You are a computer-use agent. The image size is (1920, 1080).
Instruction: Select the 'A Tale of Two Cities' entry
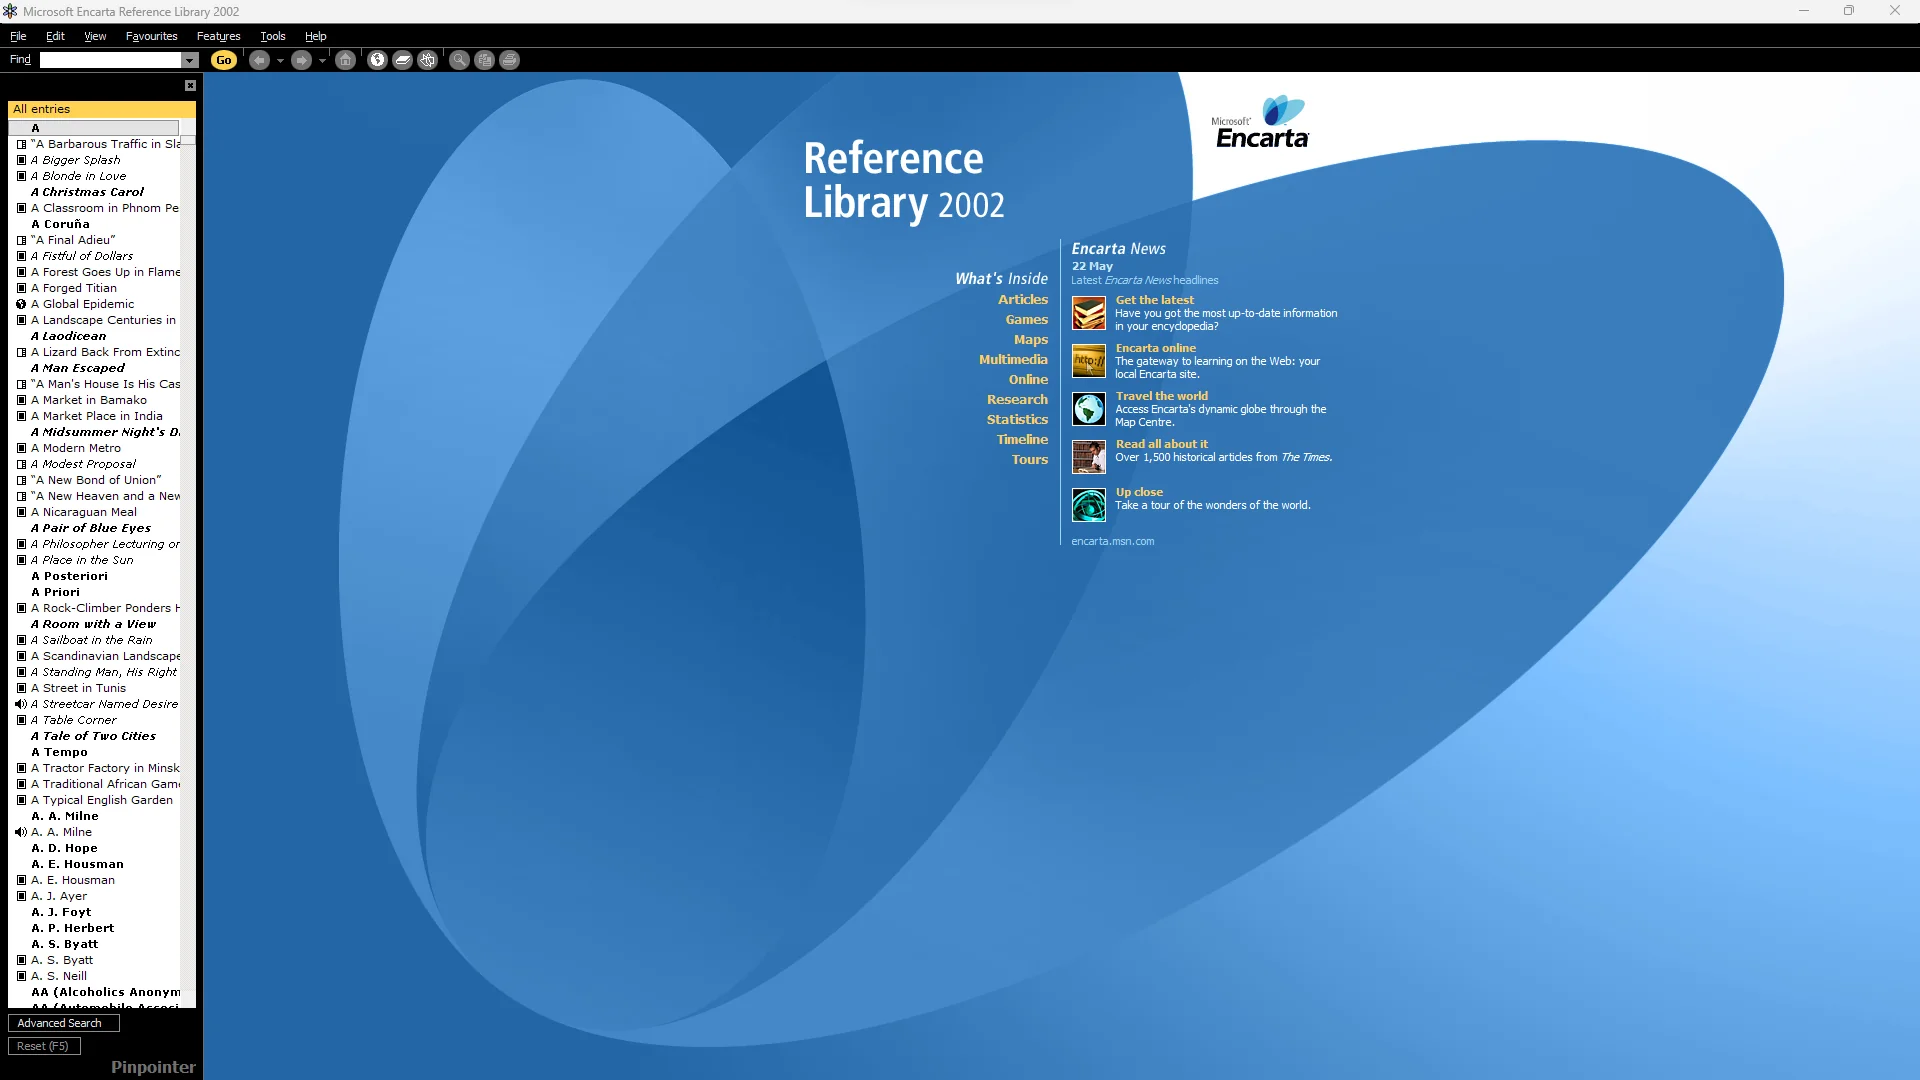[93, 736]
